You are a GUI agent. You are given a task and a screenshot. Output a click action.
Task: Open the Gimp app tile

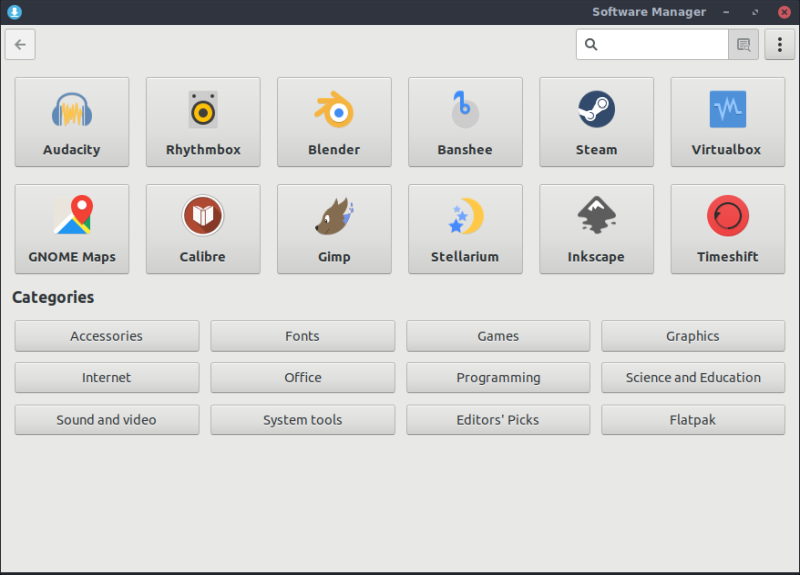[334, 229]
